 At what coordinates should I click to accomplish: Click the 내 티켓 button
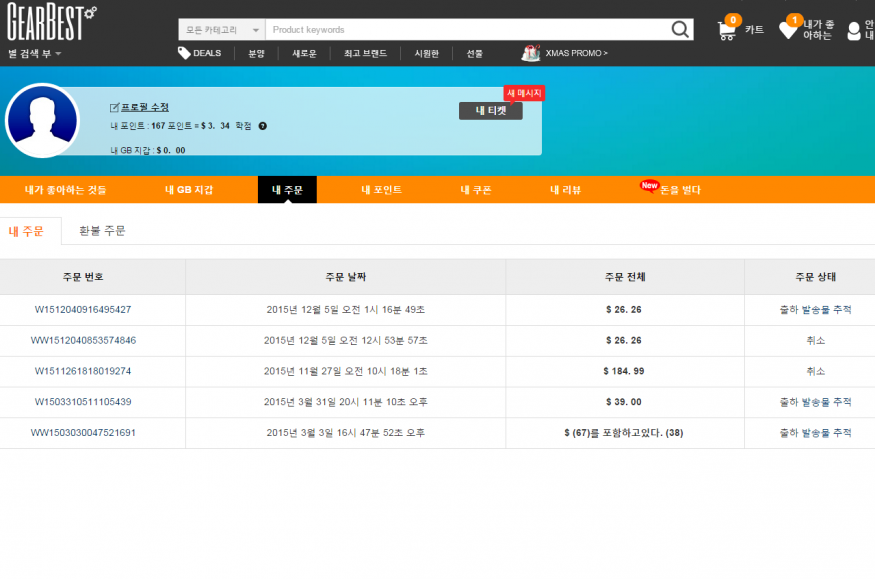click(x=490, y=111)
